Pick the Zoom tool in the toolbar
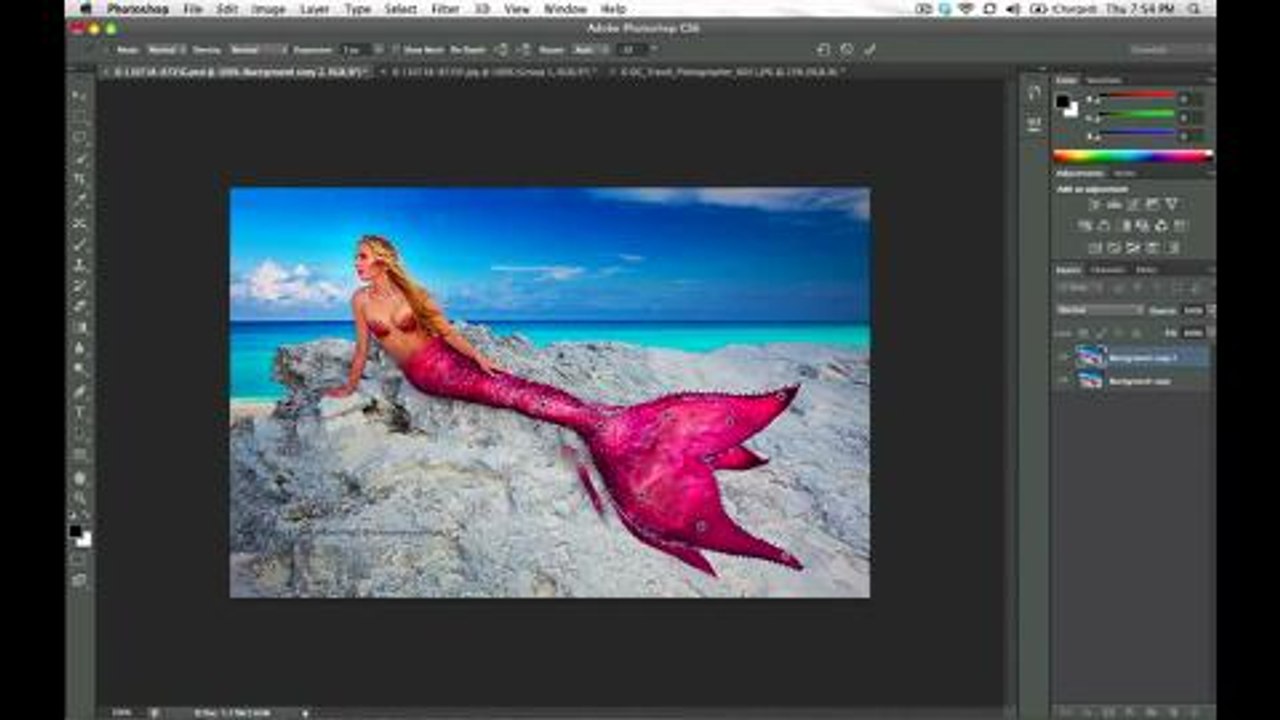 pos(80,497)
